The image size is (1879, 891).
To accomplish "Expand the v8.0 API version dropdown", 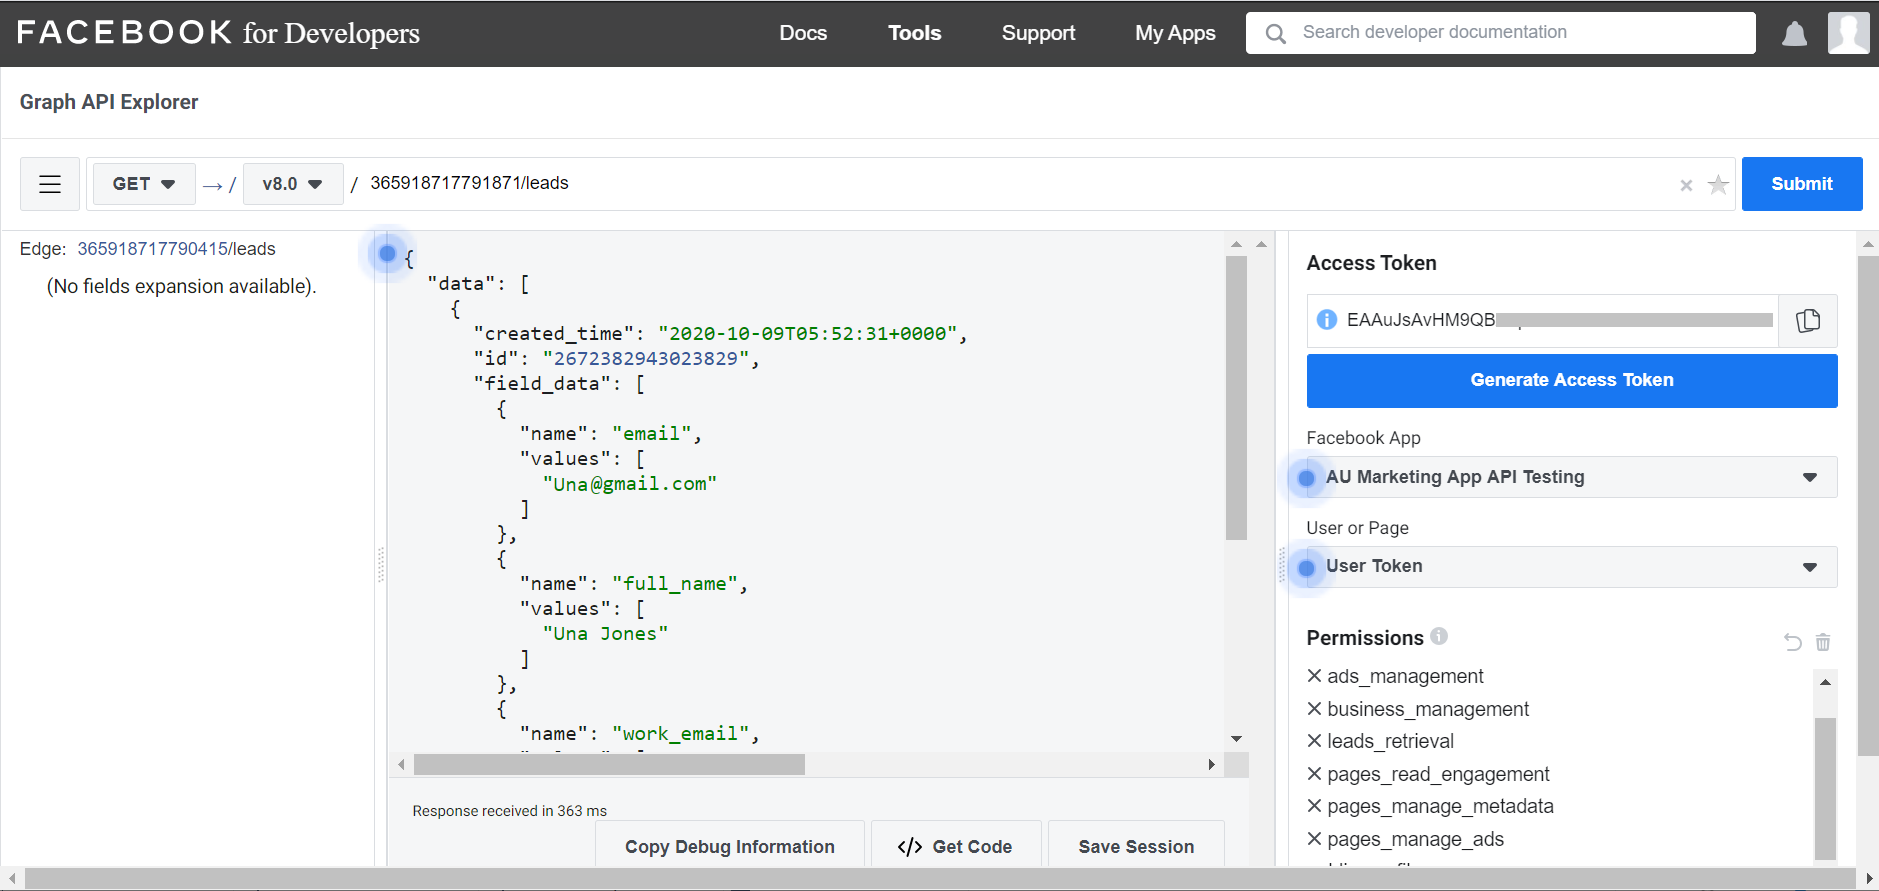I will point(292,184).
